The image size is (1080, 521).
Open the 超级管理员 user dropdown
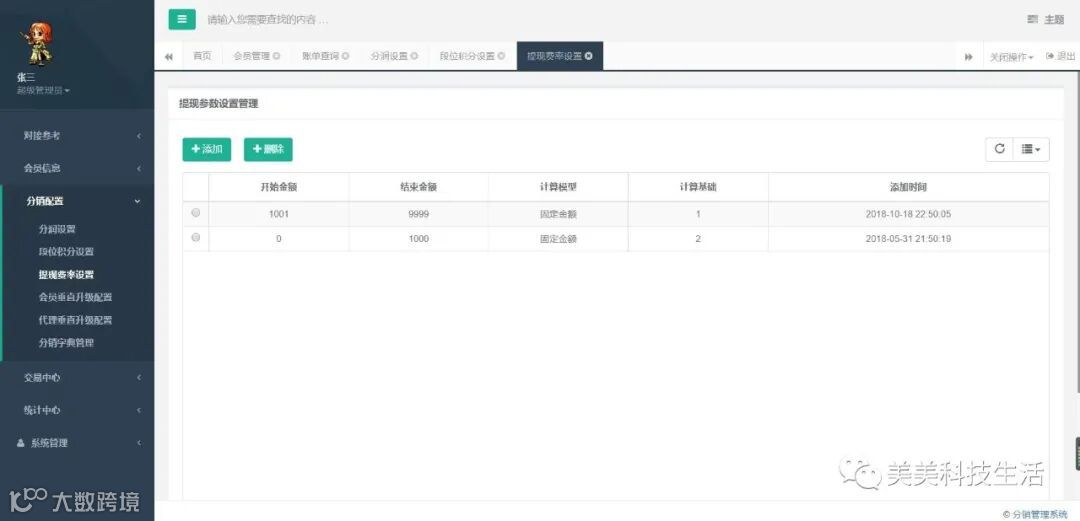(x=43, y=90)
